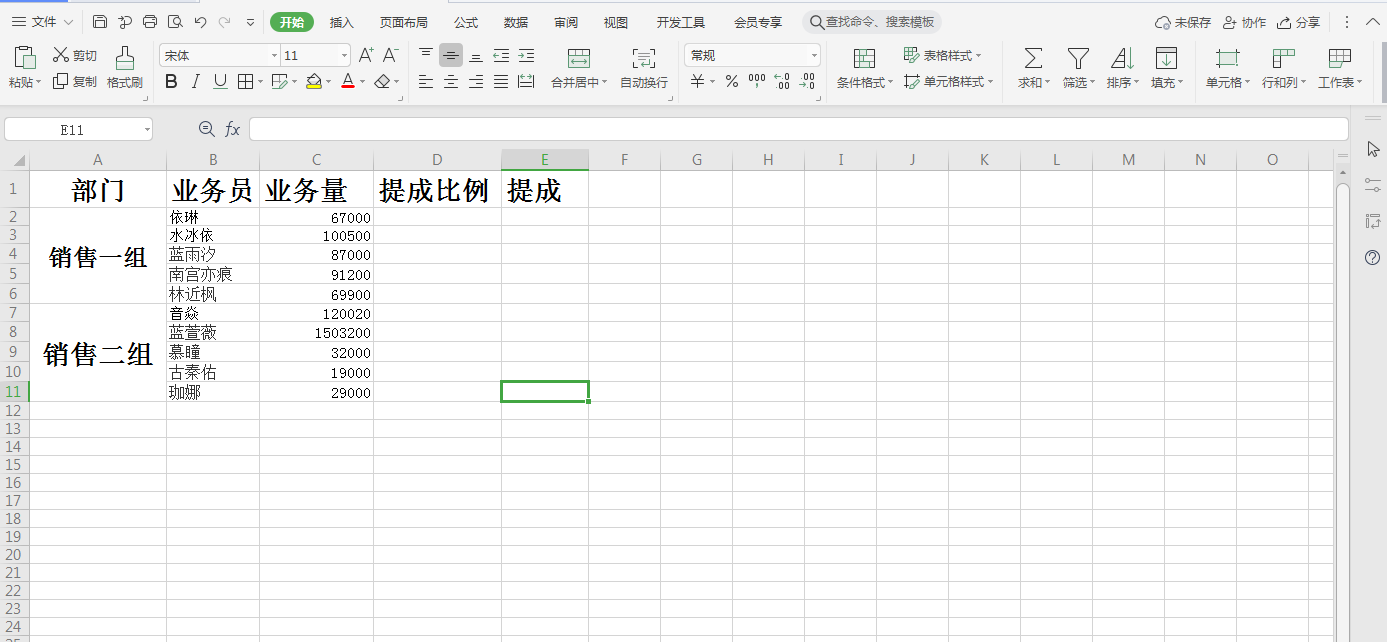
Task: Click the formula bar input field
Action: coord(798,129)
